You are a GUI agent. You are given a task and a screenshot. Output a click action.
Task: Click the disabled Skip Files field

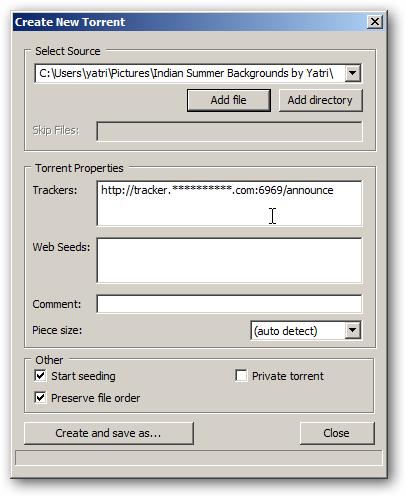(229, 131)
